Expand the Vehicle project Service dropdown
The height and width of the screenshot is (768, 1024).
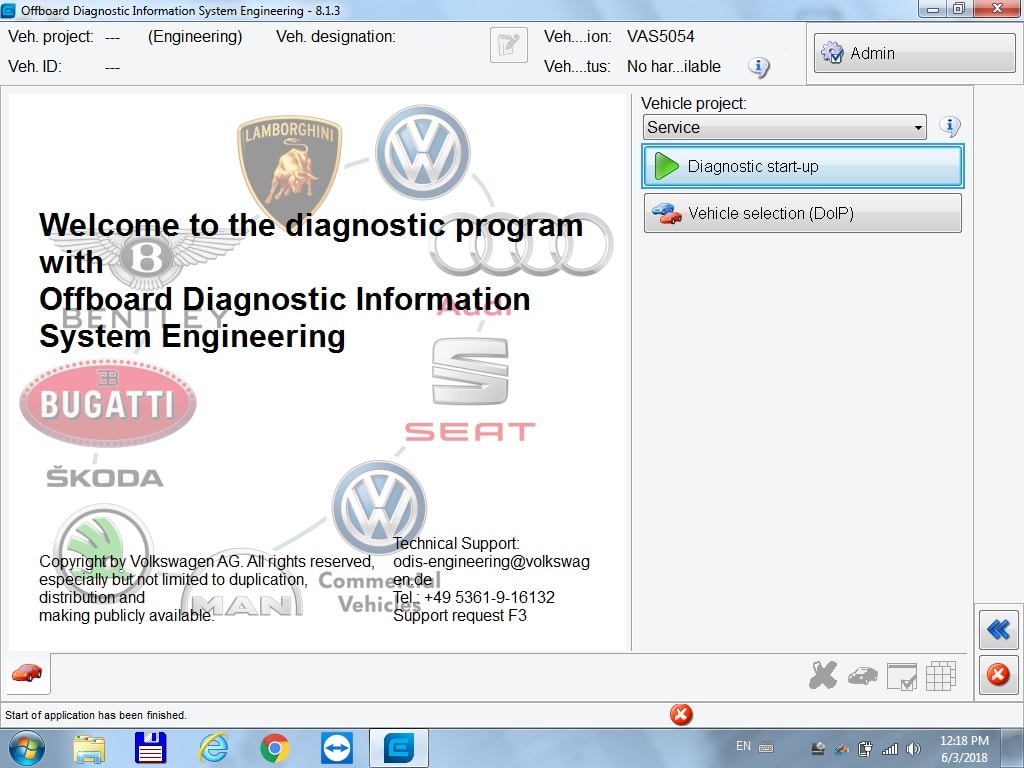[x=784, y=127]
